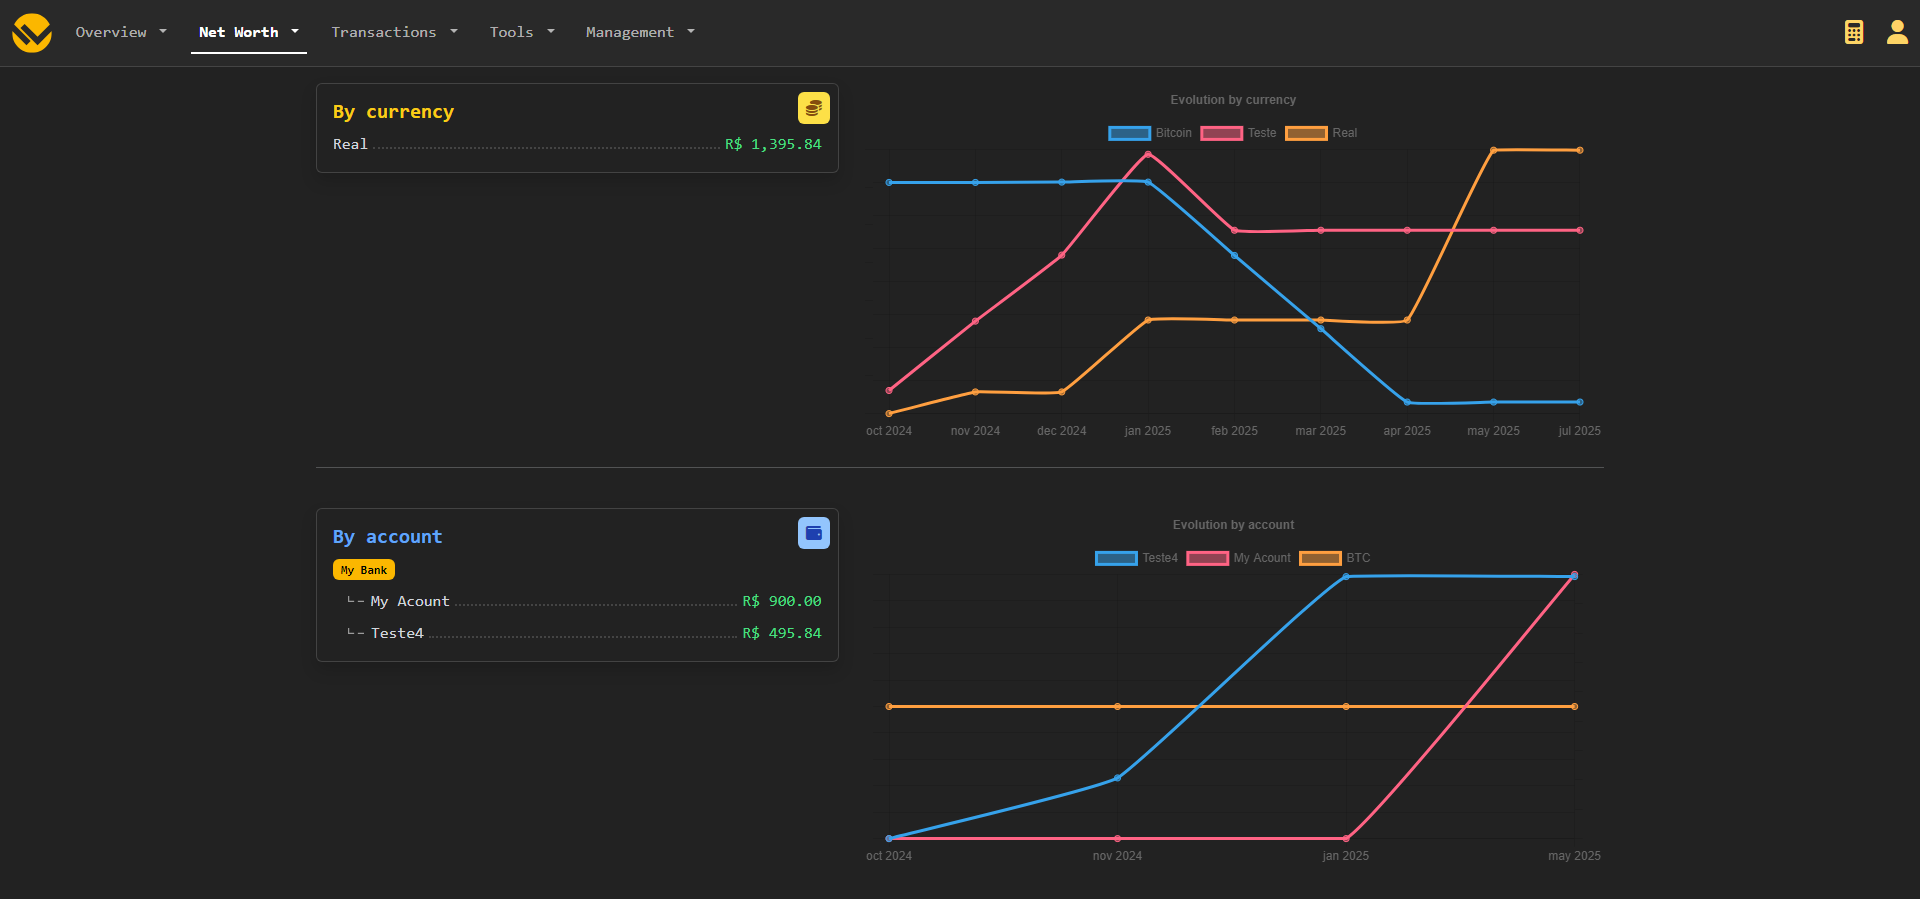Hide My Acount series in account chart
This screenshot has height=899, width=1920.
click(x=1238, y=558)
